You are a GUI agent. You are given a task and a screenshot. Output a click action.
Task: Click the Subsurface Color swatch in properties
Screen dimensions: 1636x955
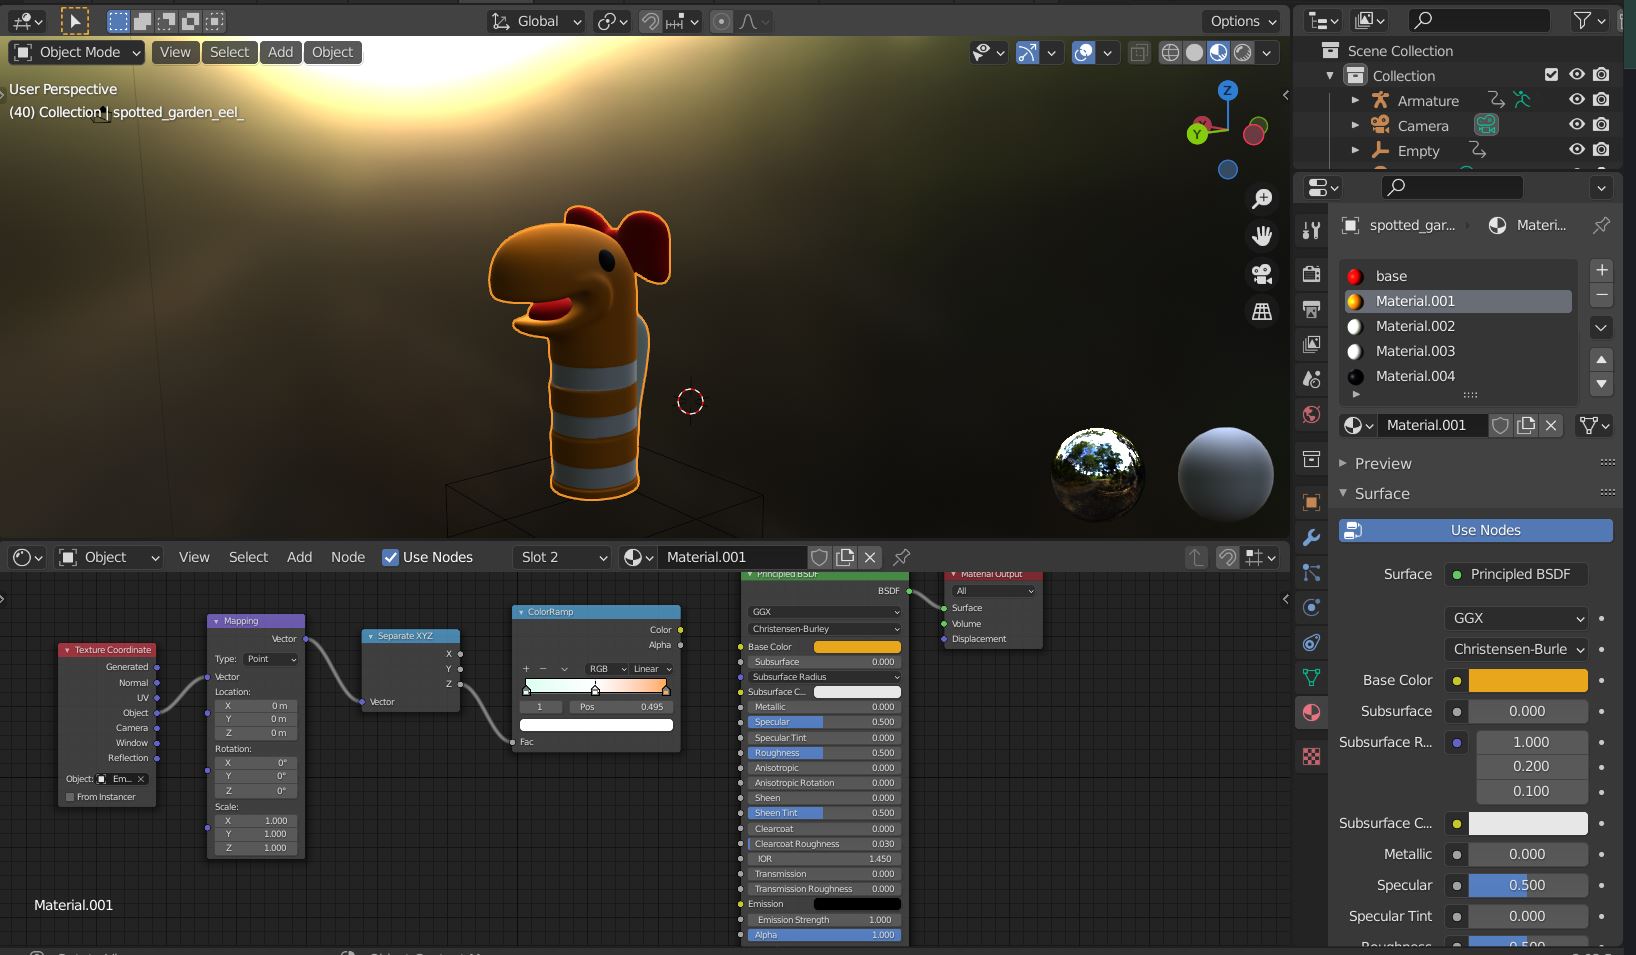1527,823
